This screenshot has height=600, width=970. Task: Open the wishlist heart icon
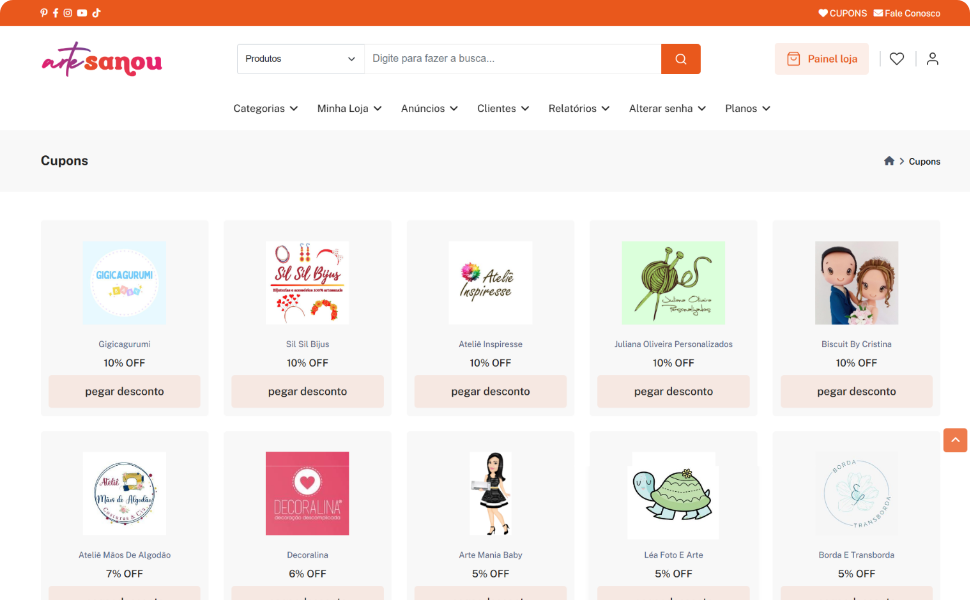897,59
